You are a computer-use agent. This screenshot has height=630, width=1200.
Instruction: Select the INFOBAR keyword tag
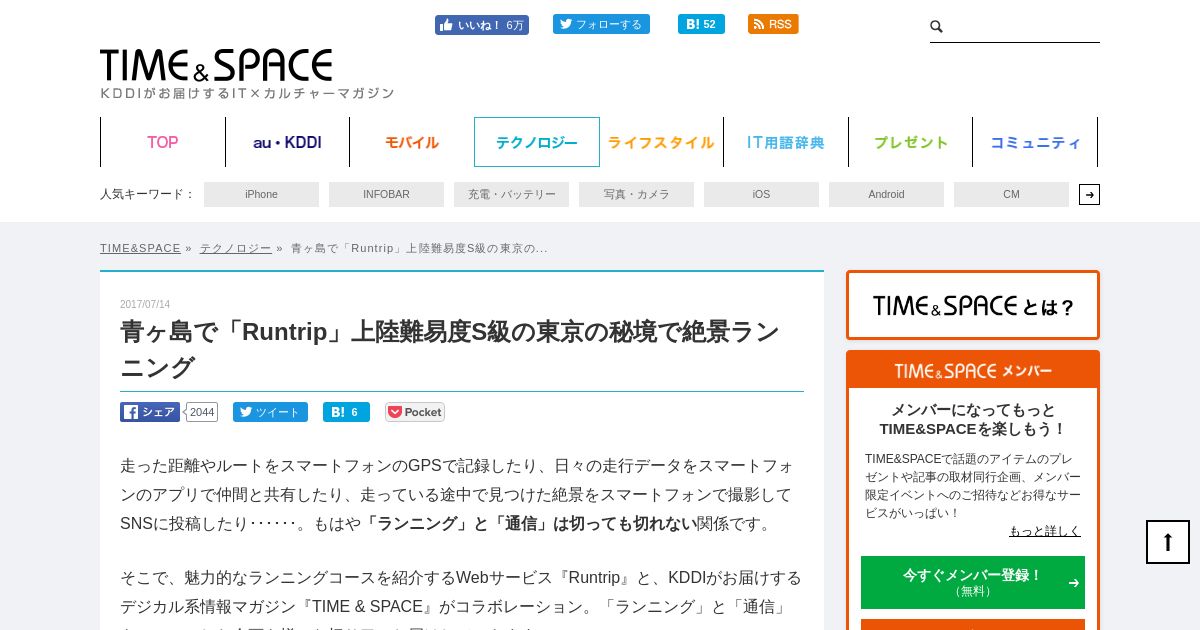tap(386, 194)
